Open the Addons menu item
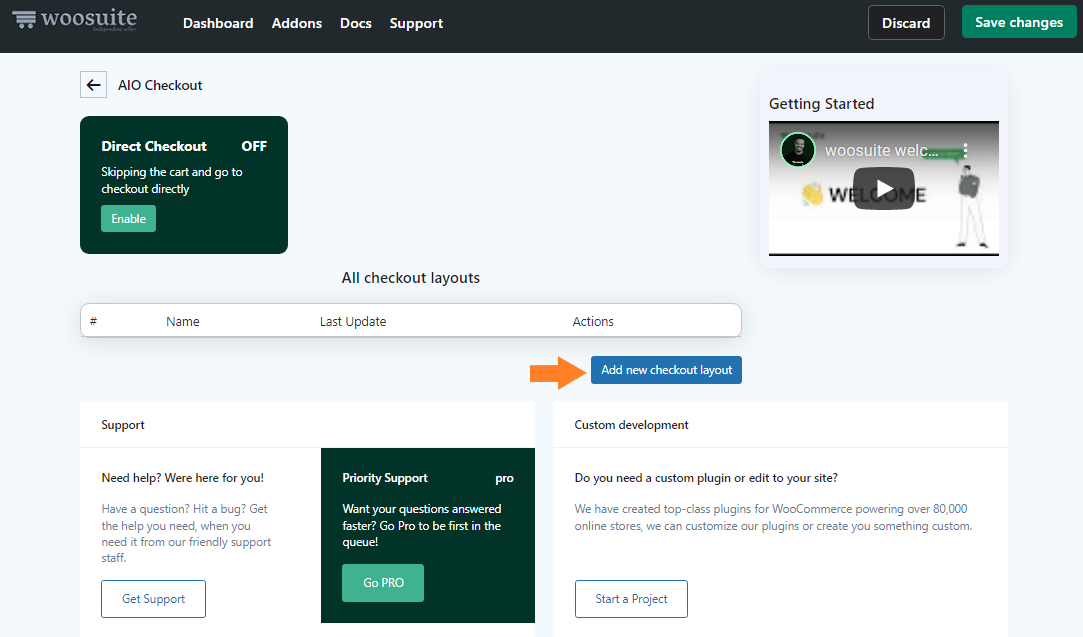The height and width of the screenshot is (637, 1083). point(297,23)
